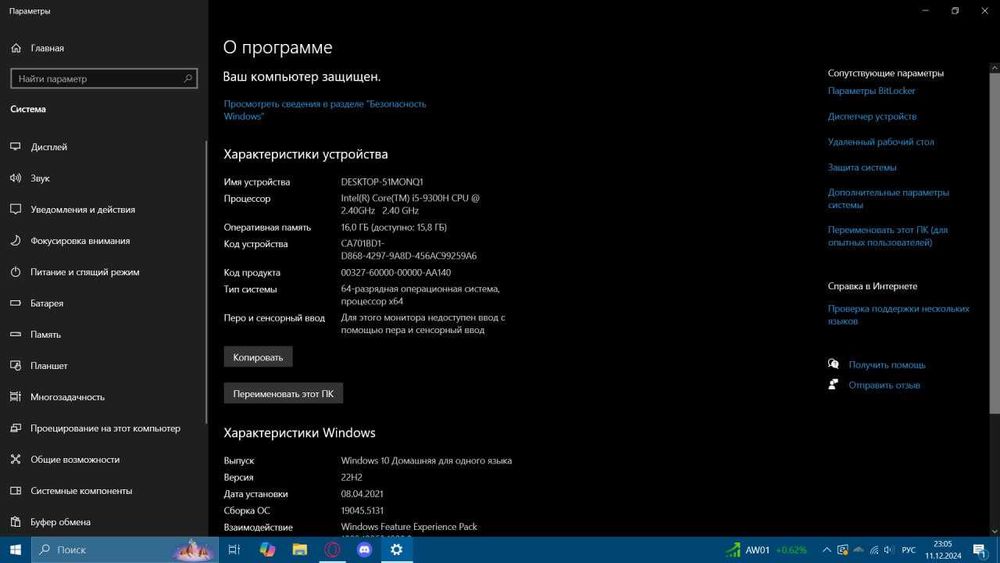Open the taskbar clock and date
This screenshot has height=563, width=1000.
click(x=943, y=550)
